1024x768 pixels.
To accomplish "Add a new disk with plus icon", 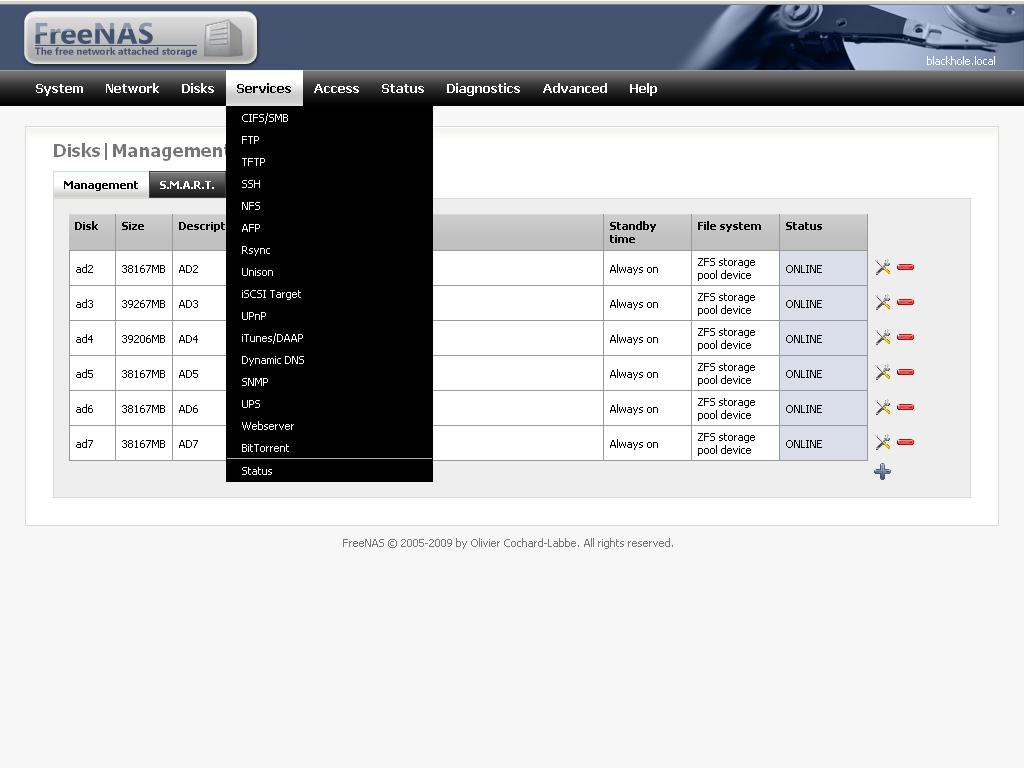I will (x=882, y=472).
